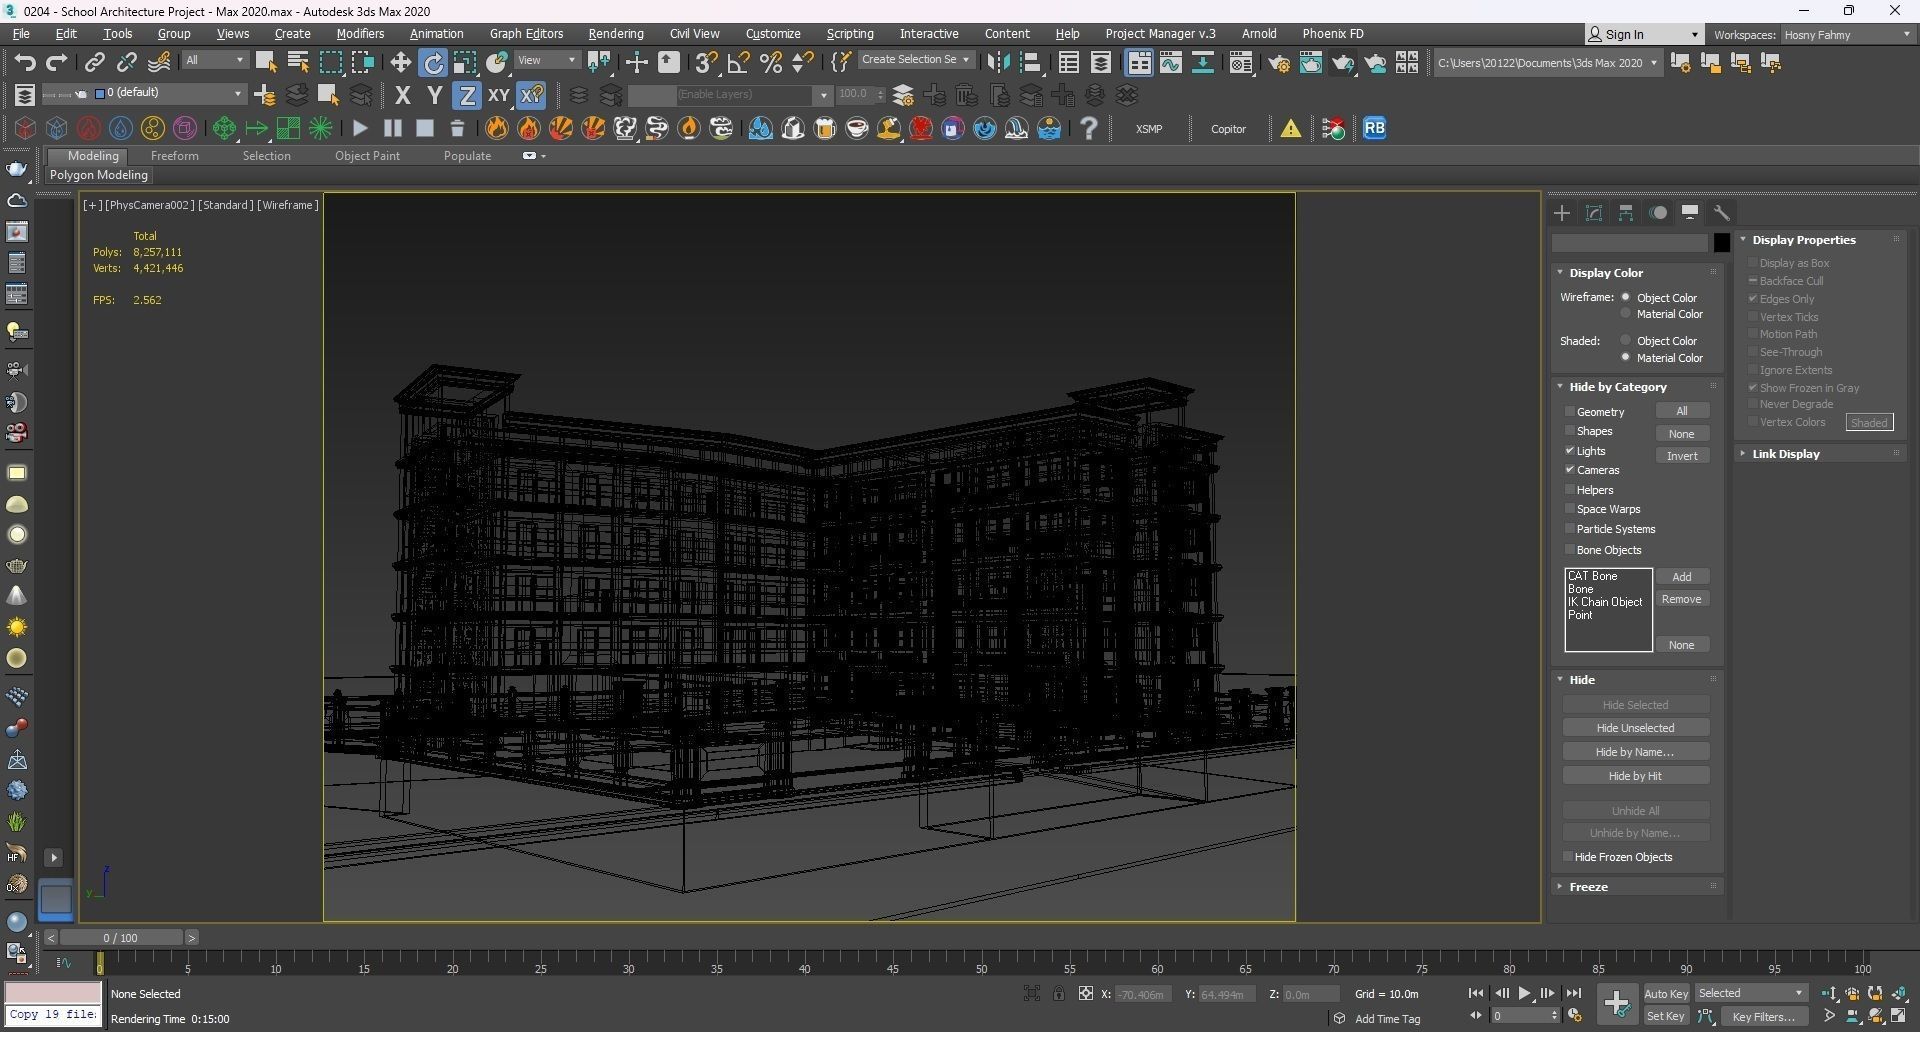Click the Undo arrow icon
The image size is (1920, 1040).
25,63
